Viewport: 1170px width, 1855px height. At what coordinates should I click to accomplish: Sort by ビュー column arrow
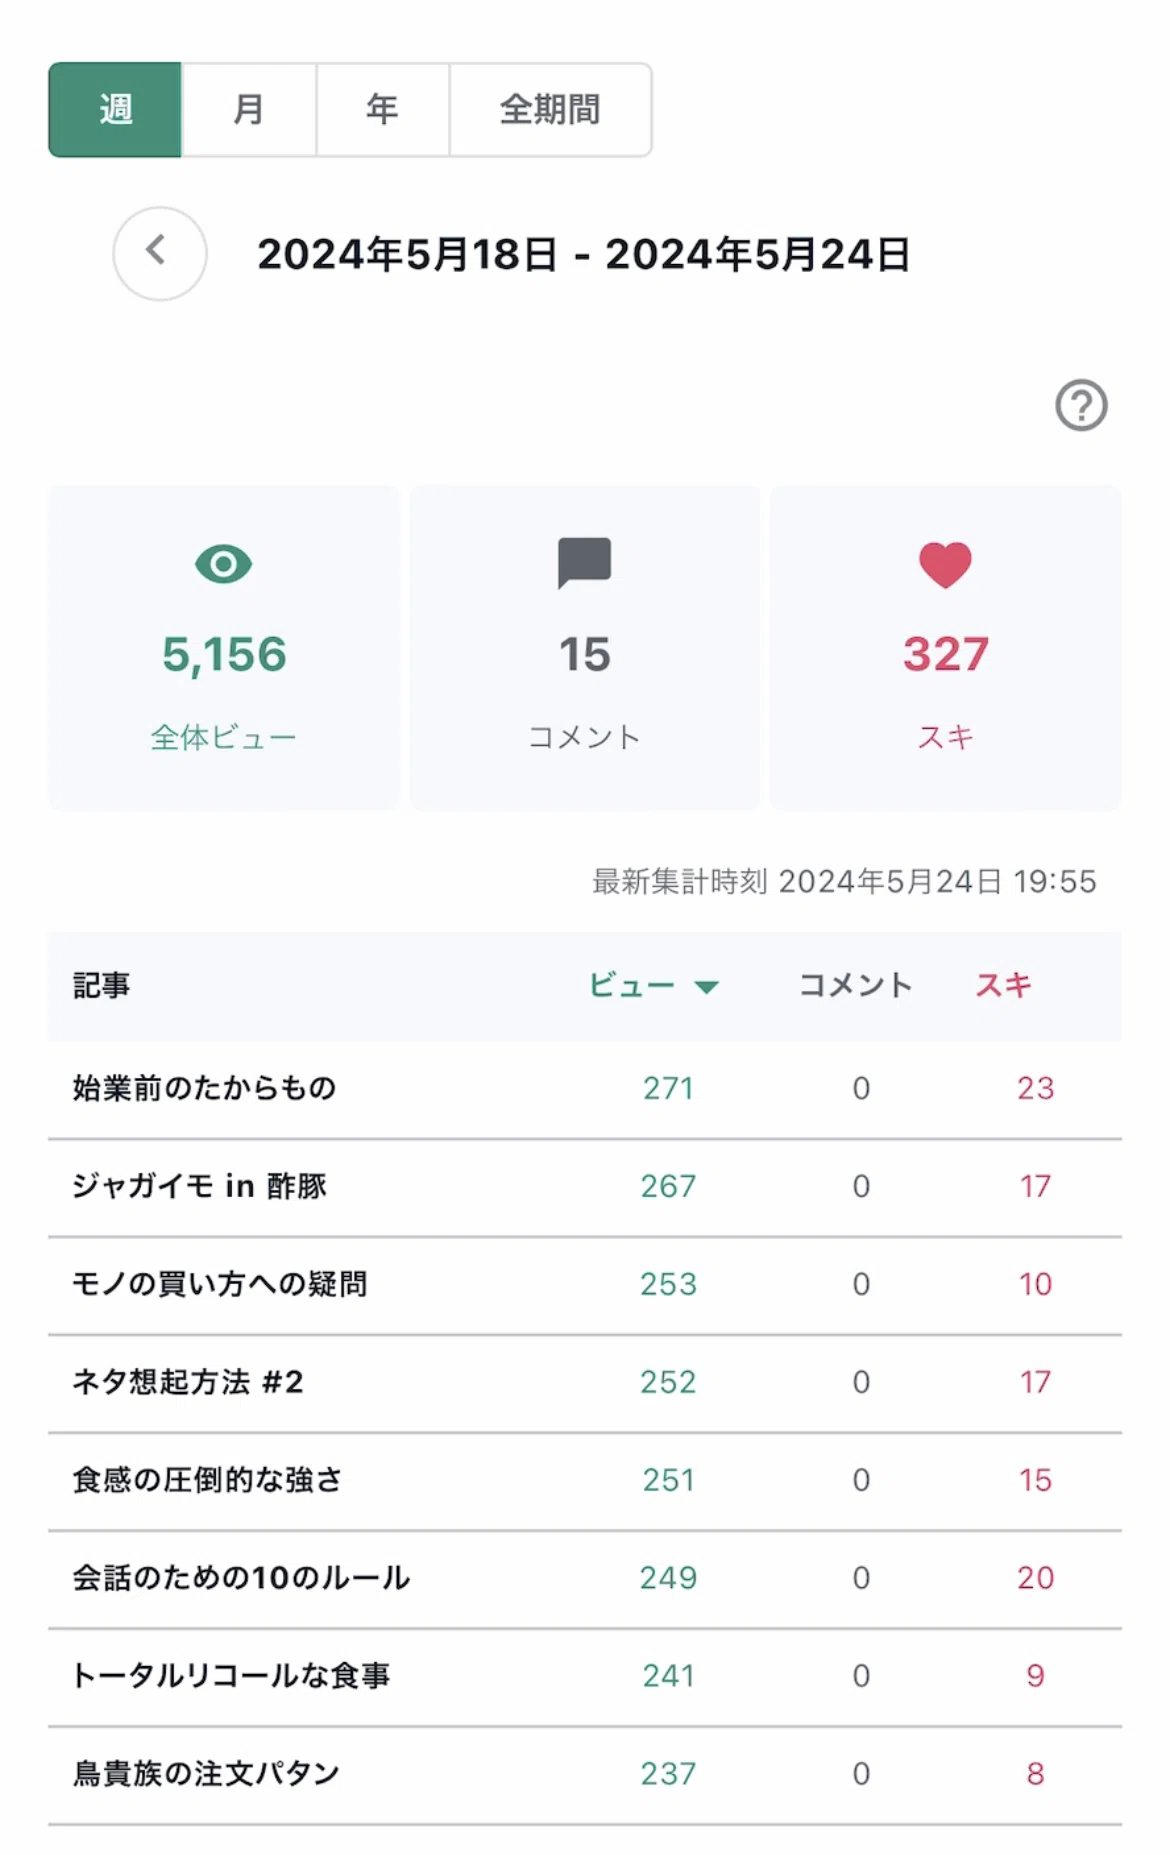pos(706,987)
